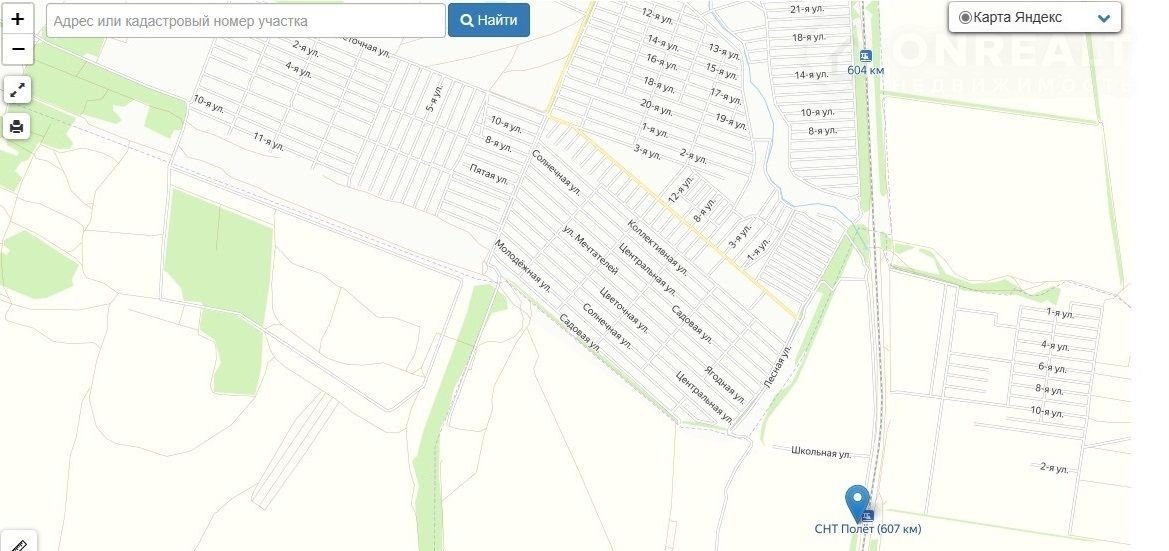Select the Молодёжная ул. street label

(523, 265)
